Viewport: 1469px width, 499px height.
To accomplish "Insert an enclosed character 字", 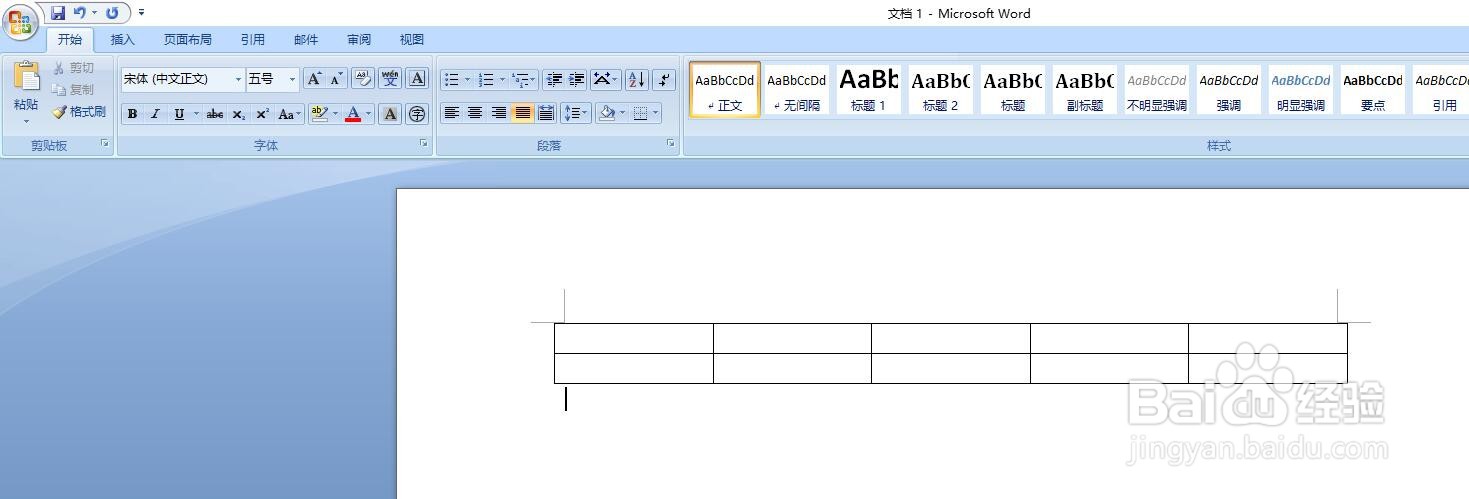I will pos(417,114).
